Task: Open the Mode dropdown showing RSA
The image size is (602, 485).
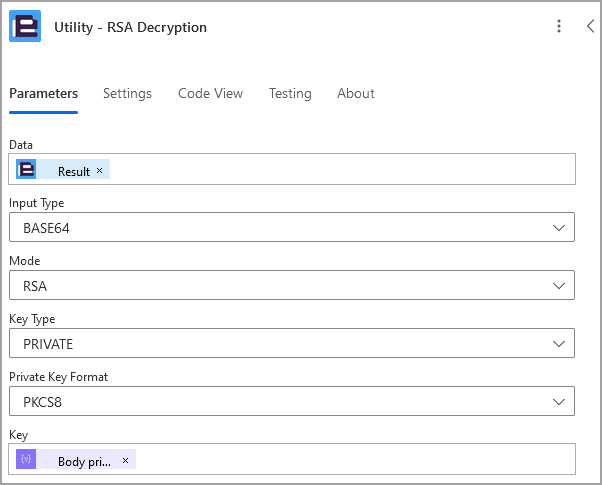Action: click(x=292, y=285)
